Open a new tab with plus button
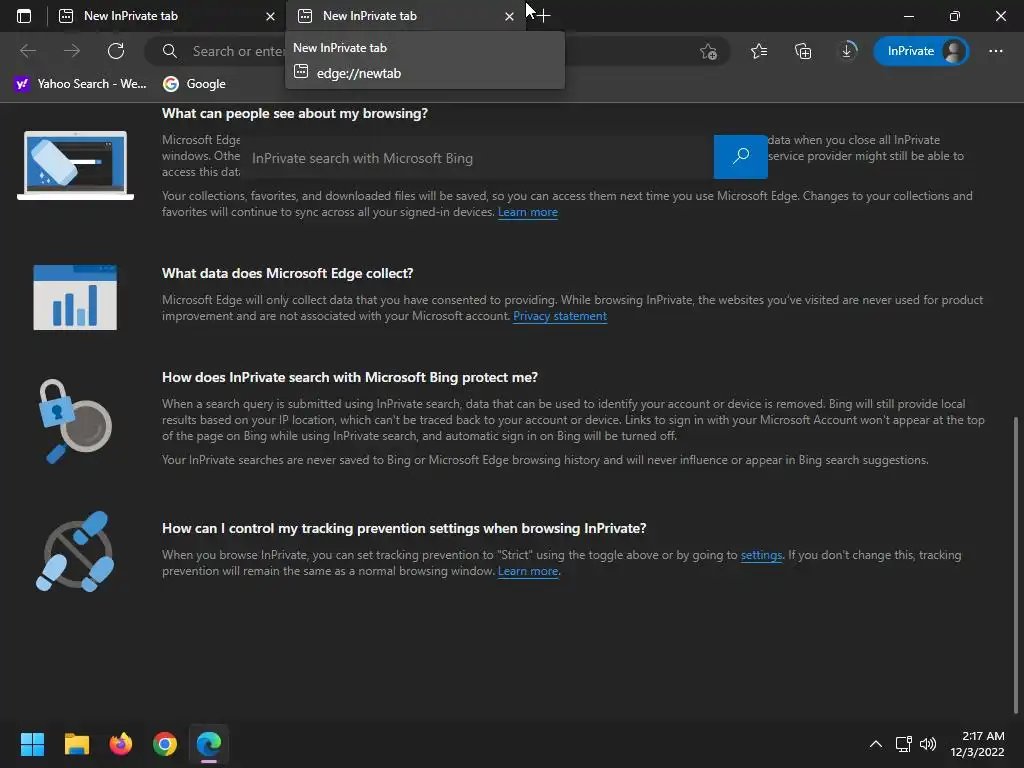Screen dimensions: 1024x768 click(543, 16)
